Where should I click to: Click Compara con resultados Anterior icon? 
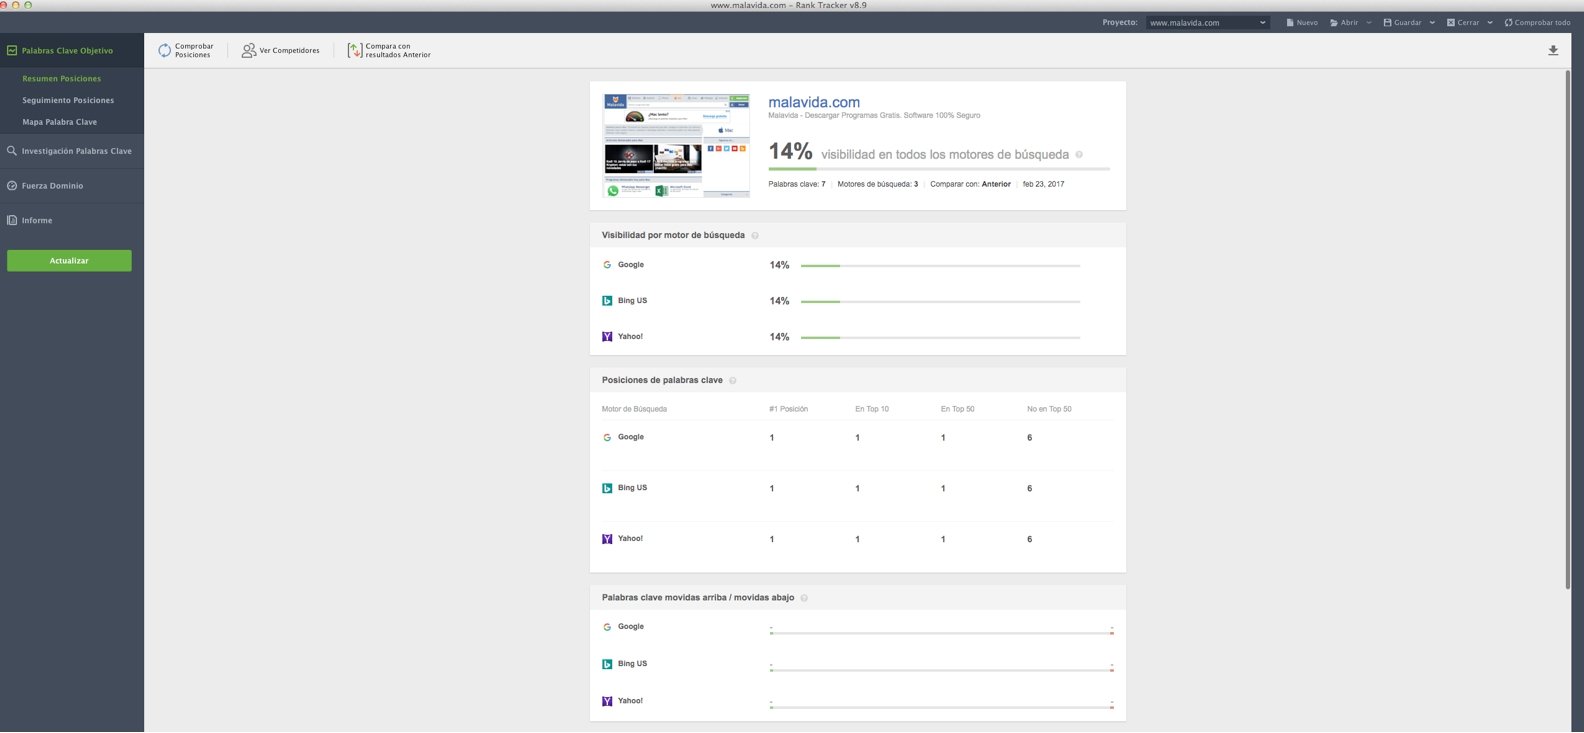[x=355, y=50]
